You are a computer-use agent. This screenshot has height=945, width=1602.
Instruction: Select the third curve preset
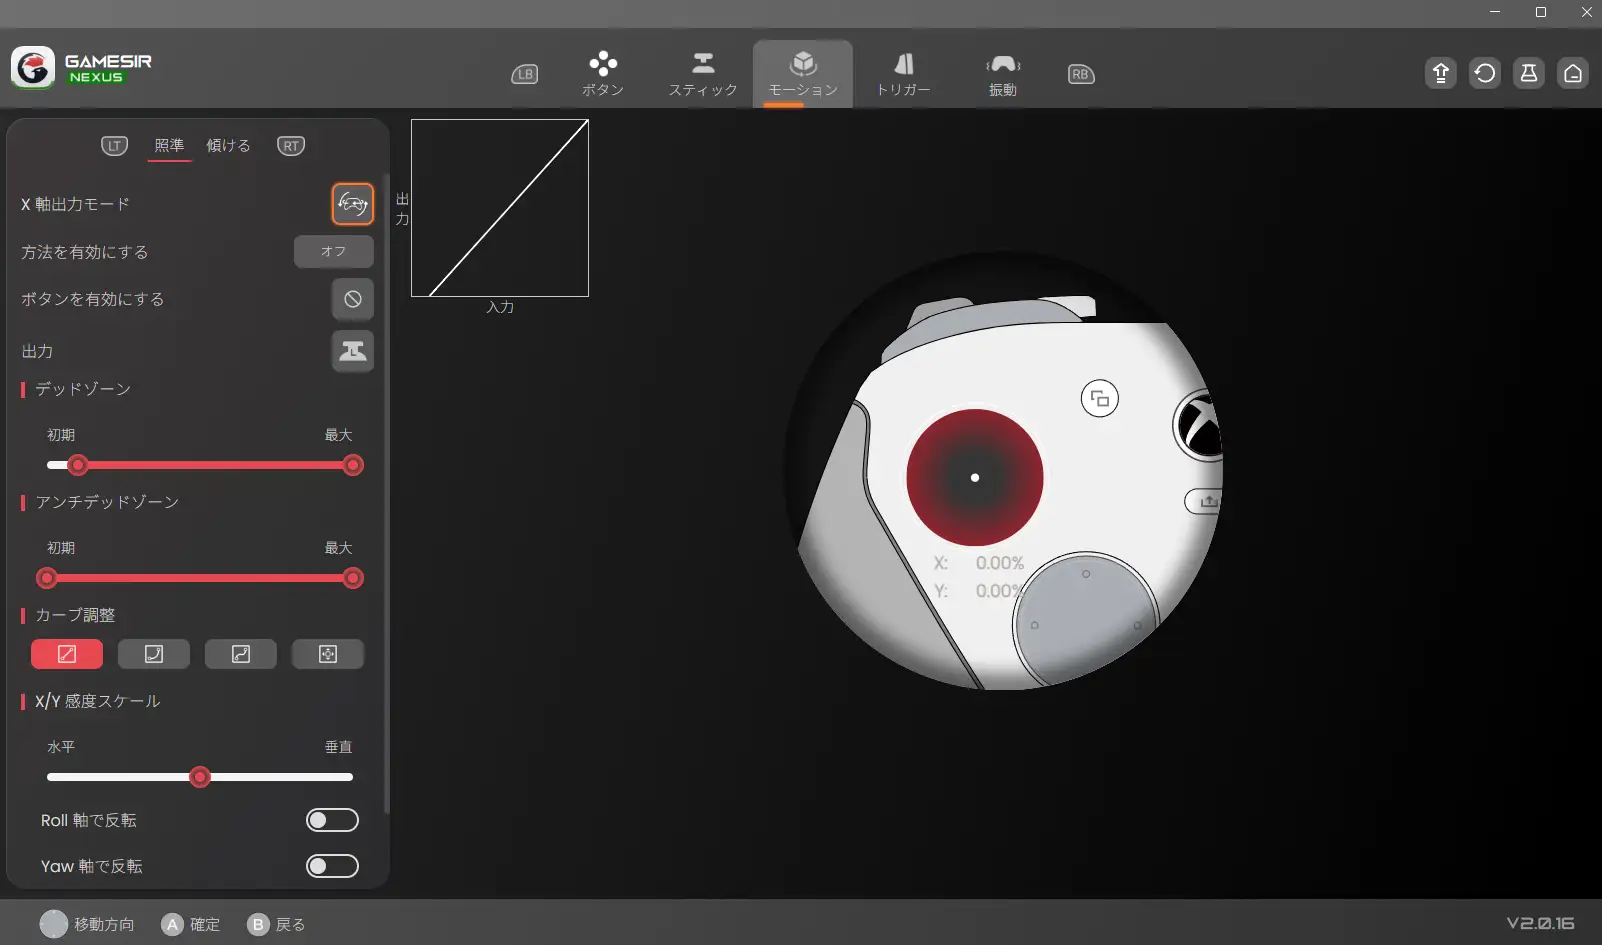(241, 654)
